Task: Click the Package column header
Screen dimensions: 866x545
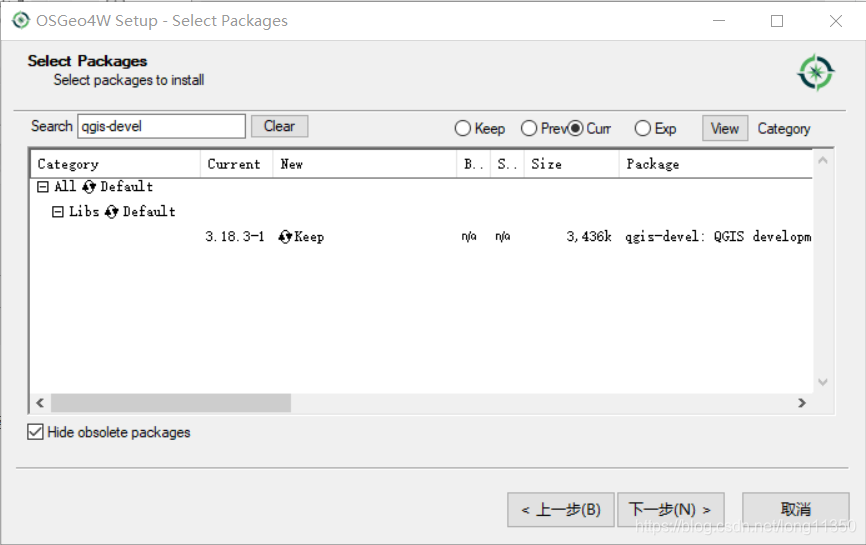Action: (x=716, y=164)
